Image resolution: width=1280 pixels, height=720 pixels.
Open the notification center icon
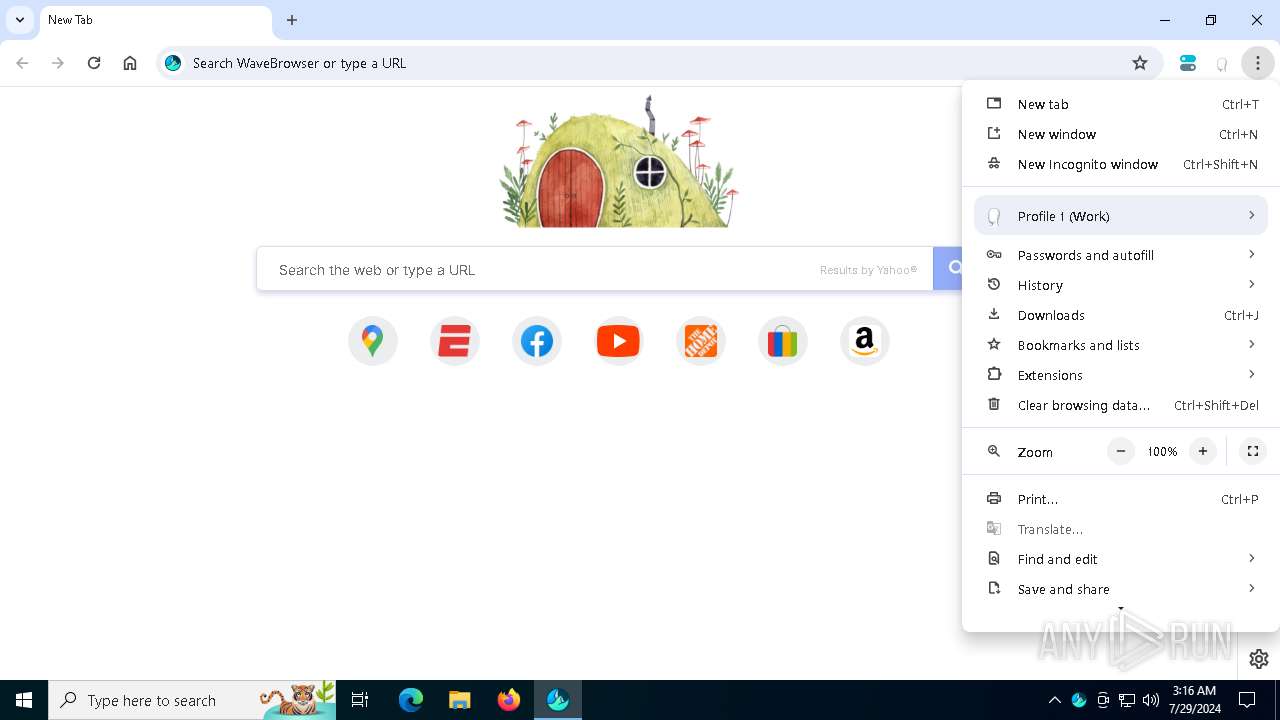[1247, 700]
